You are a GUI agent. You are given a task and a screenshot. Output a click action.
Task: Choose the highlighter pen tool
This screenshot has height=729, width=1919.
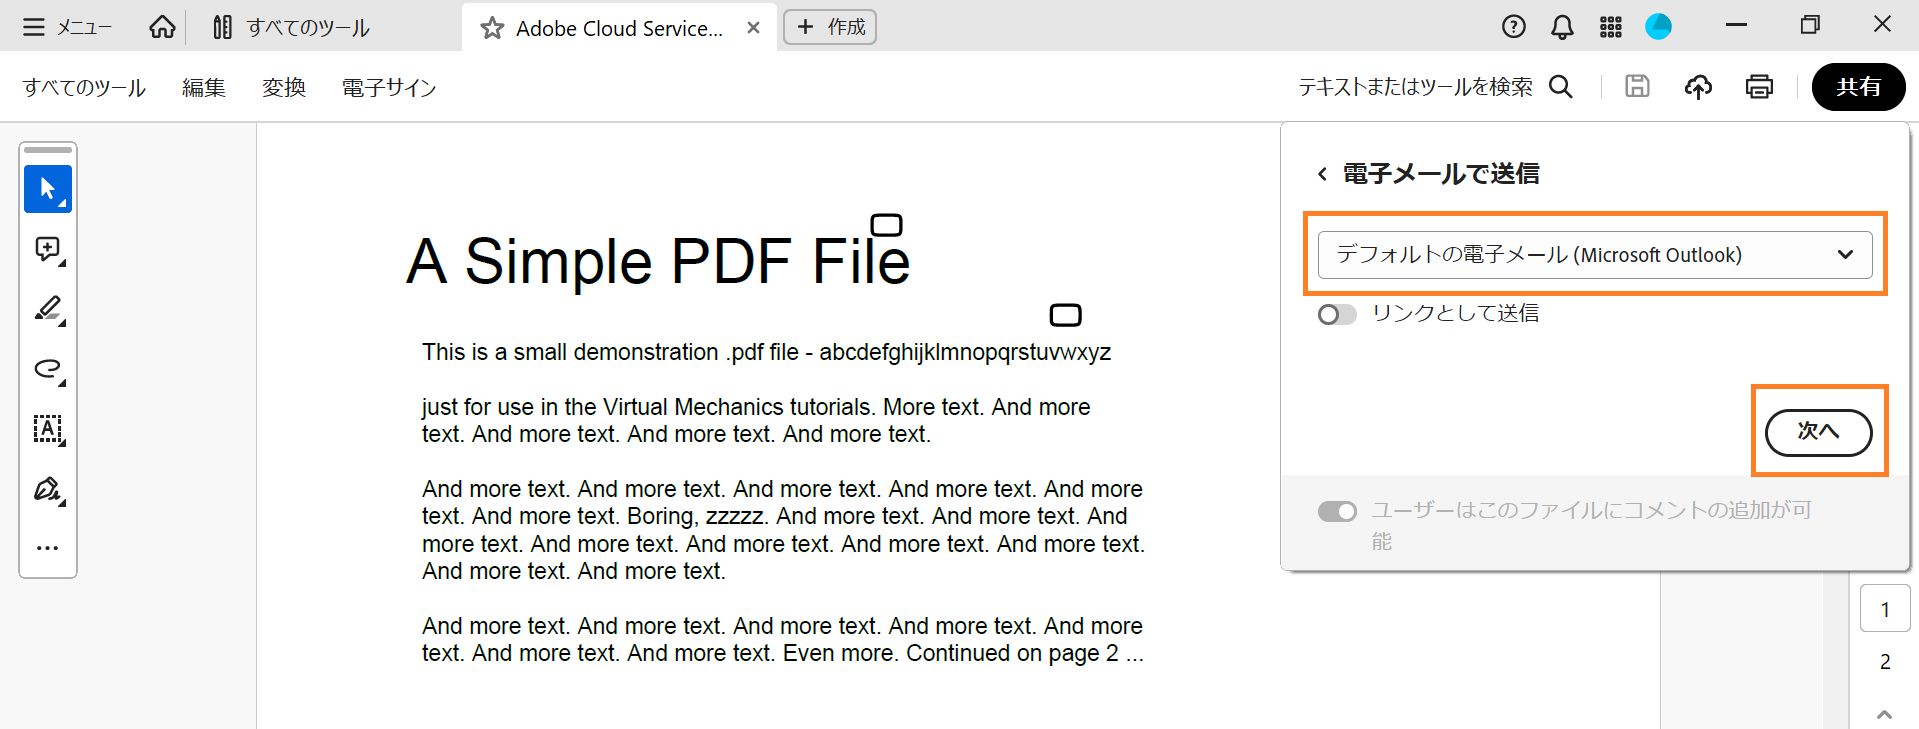47,309
